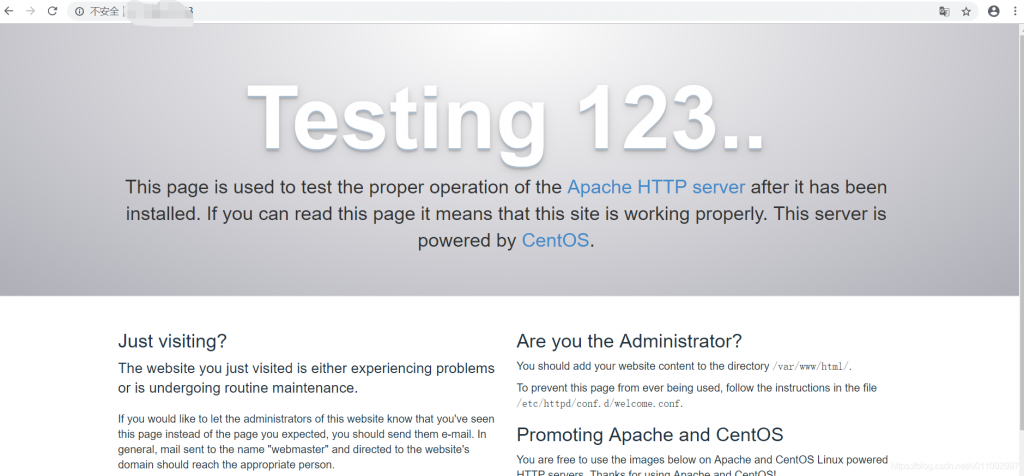The width and height of the screenshot is (1024, 476).
Task: Click the translate page icon
Action: 943,11
